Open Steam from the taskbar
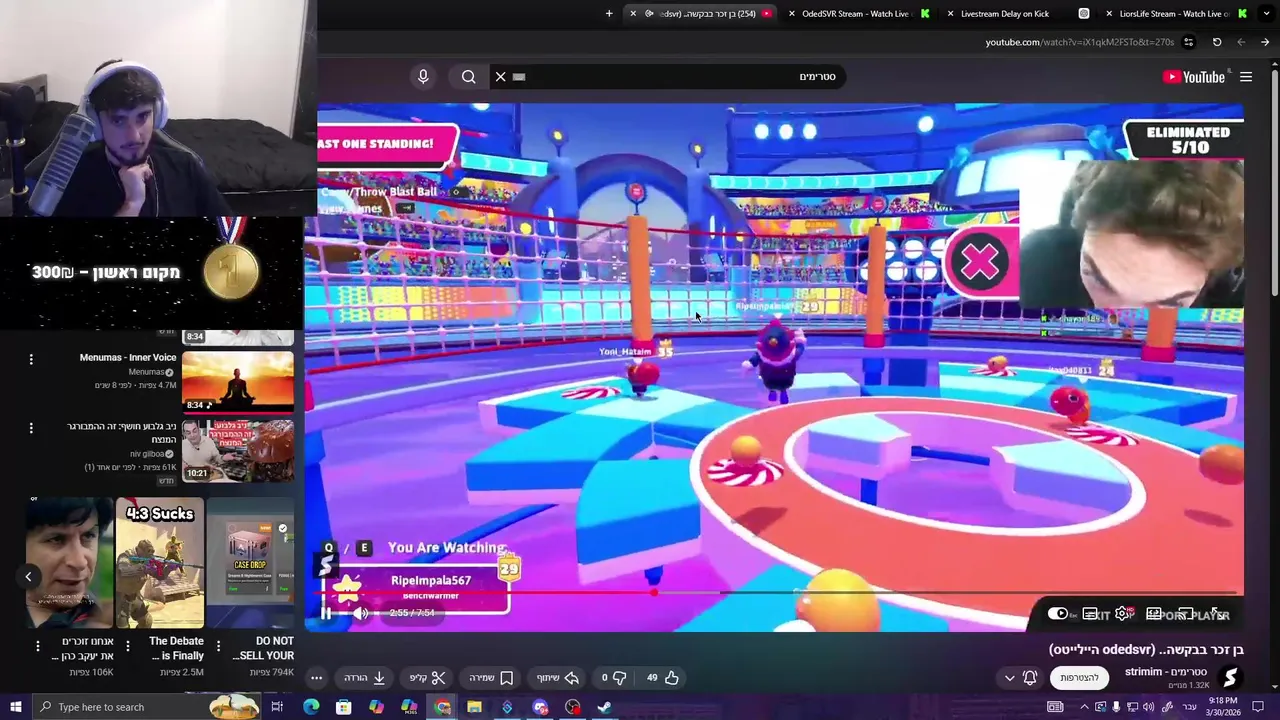 [605, 707]
